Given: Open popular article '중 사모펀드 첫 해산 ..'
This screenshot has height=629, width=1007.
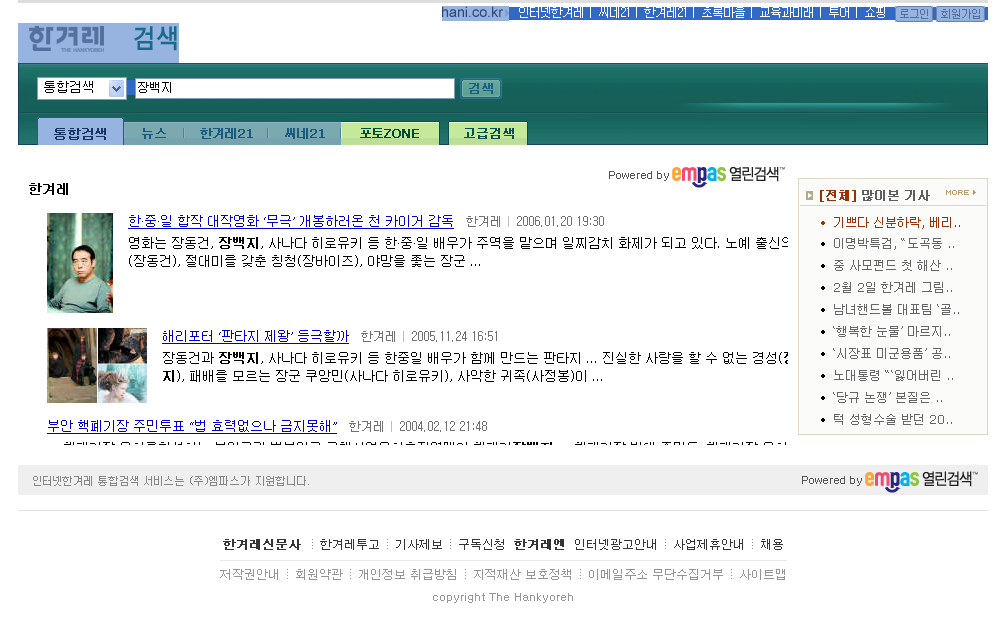Looking at the screenshot, I should point(893,265).
